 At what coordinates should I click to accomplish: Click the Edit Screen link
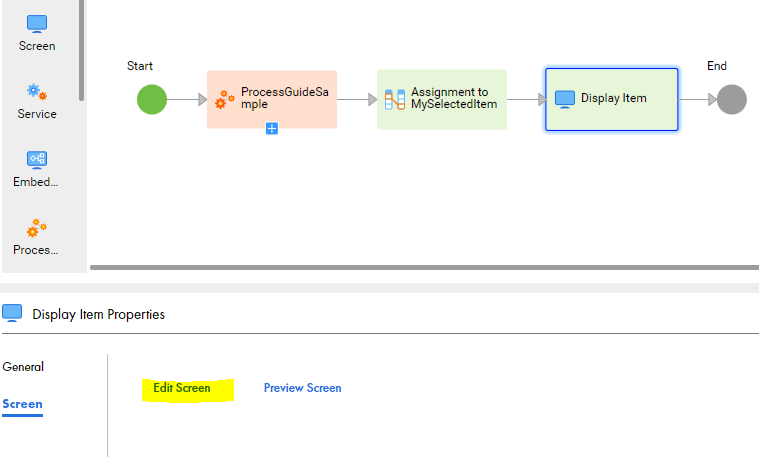pos(182,388)
